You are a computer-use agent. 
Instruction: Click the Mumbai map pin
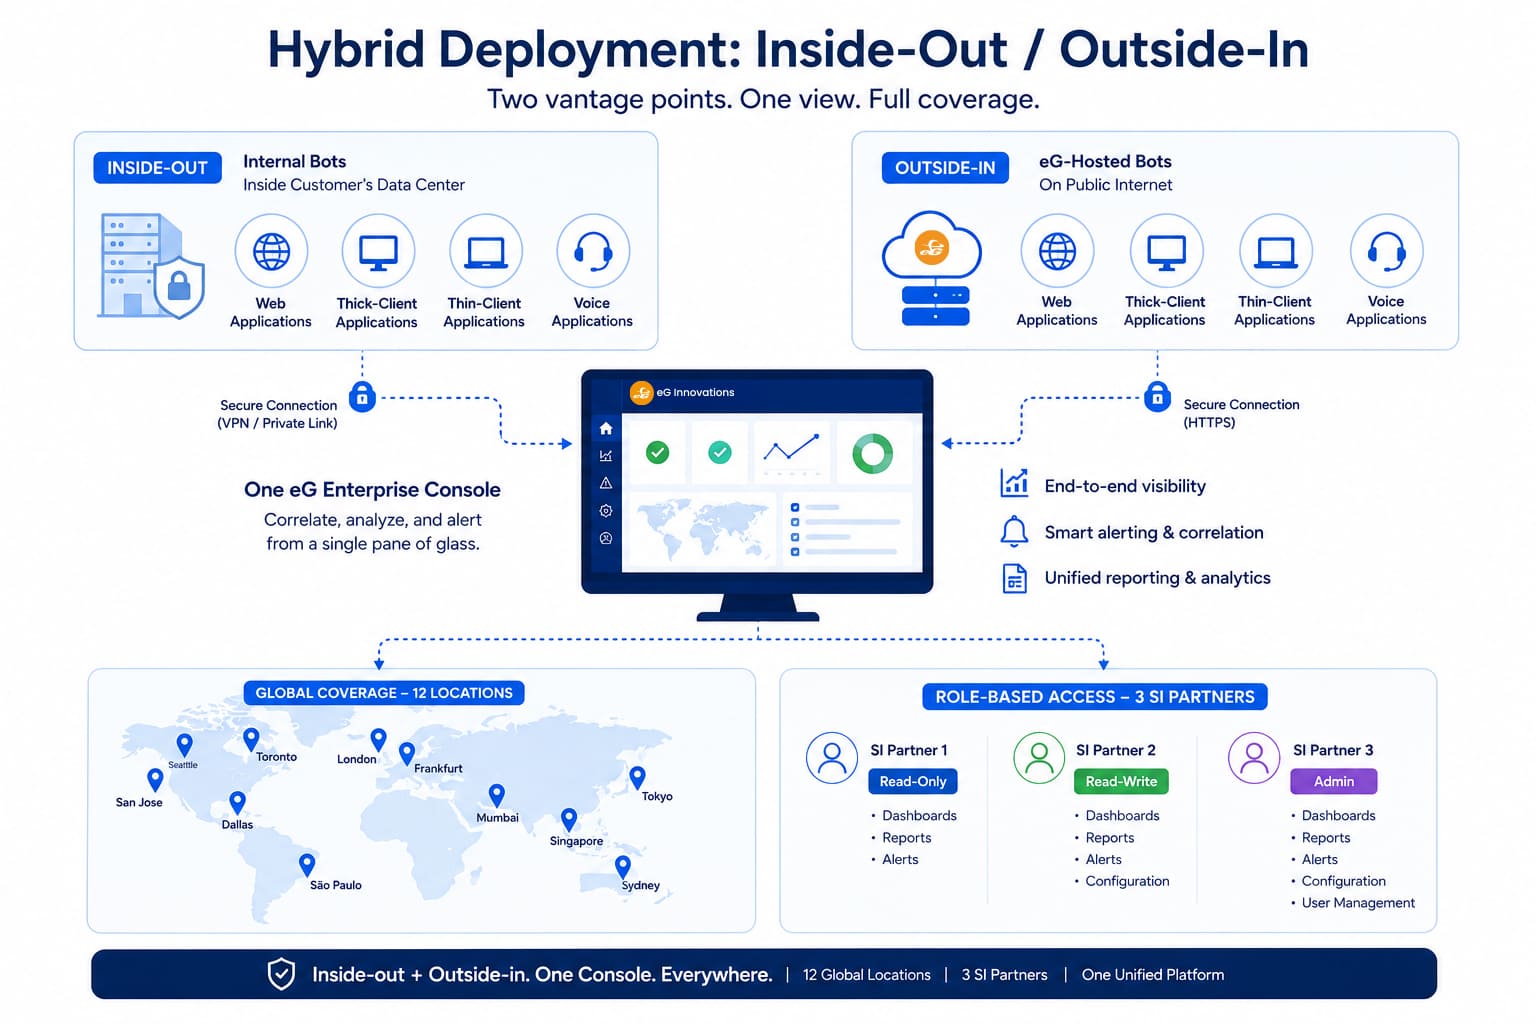pyautogui.click(x=496, y=795)
